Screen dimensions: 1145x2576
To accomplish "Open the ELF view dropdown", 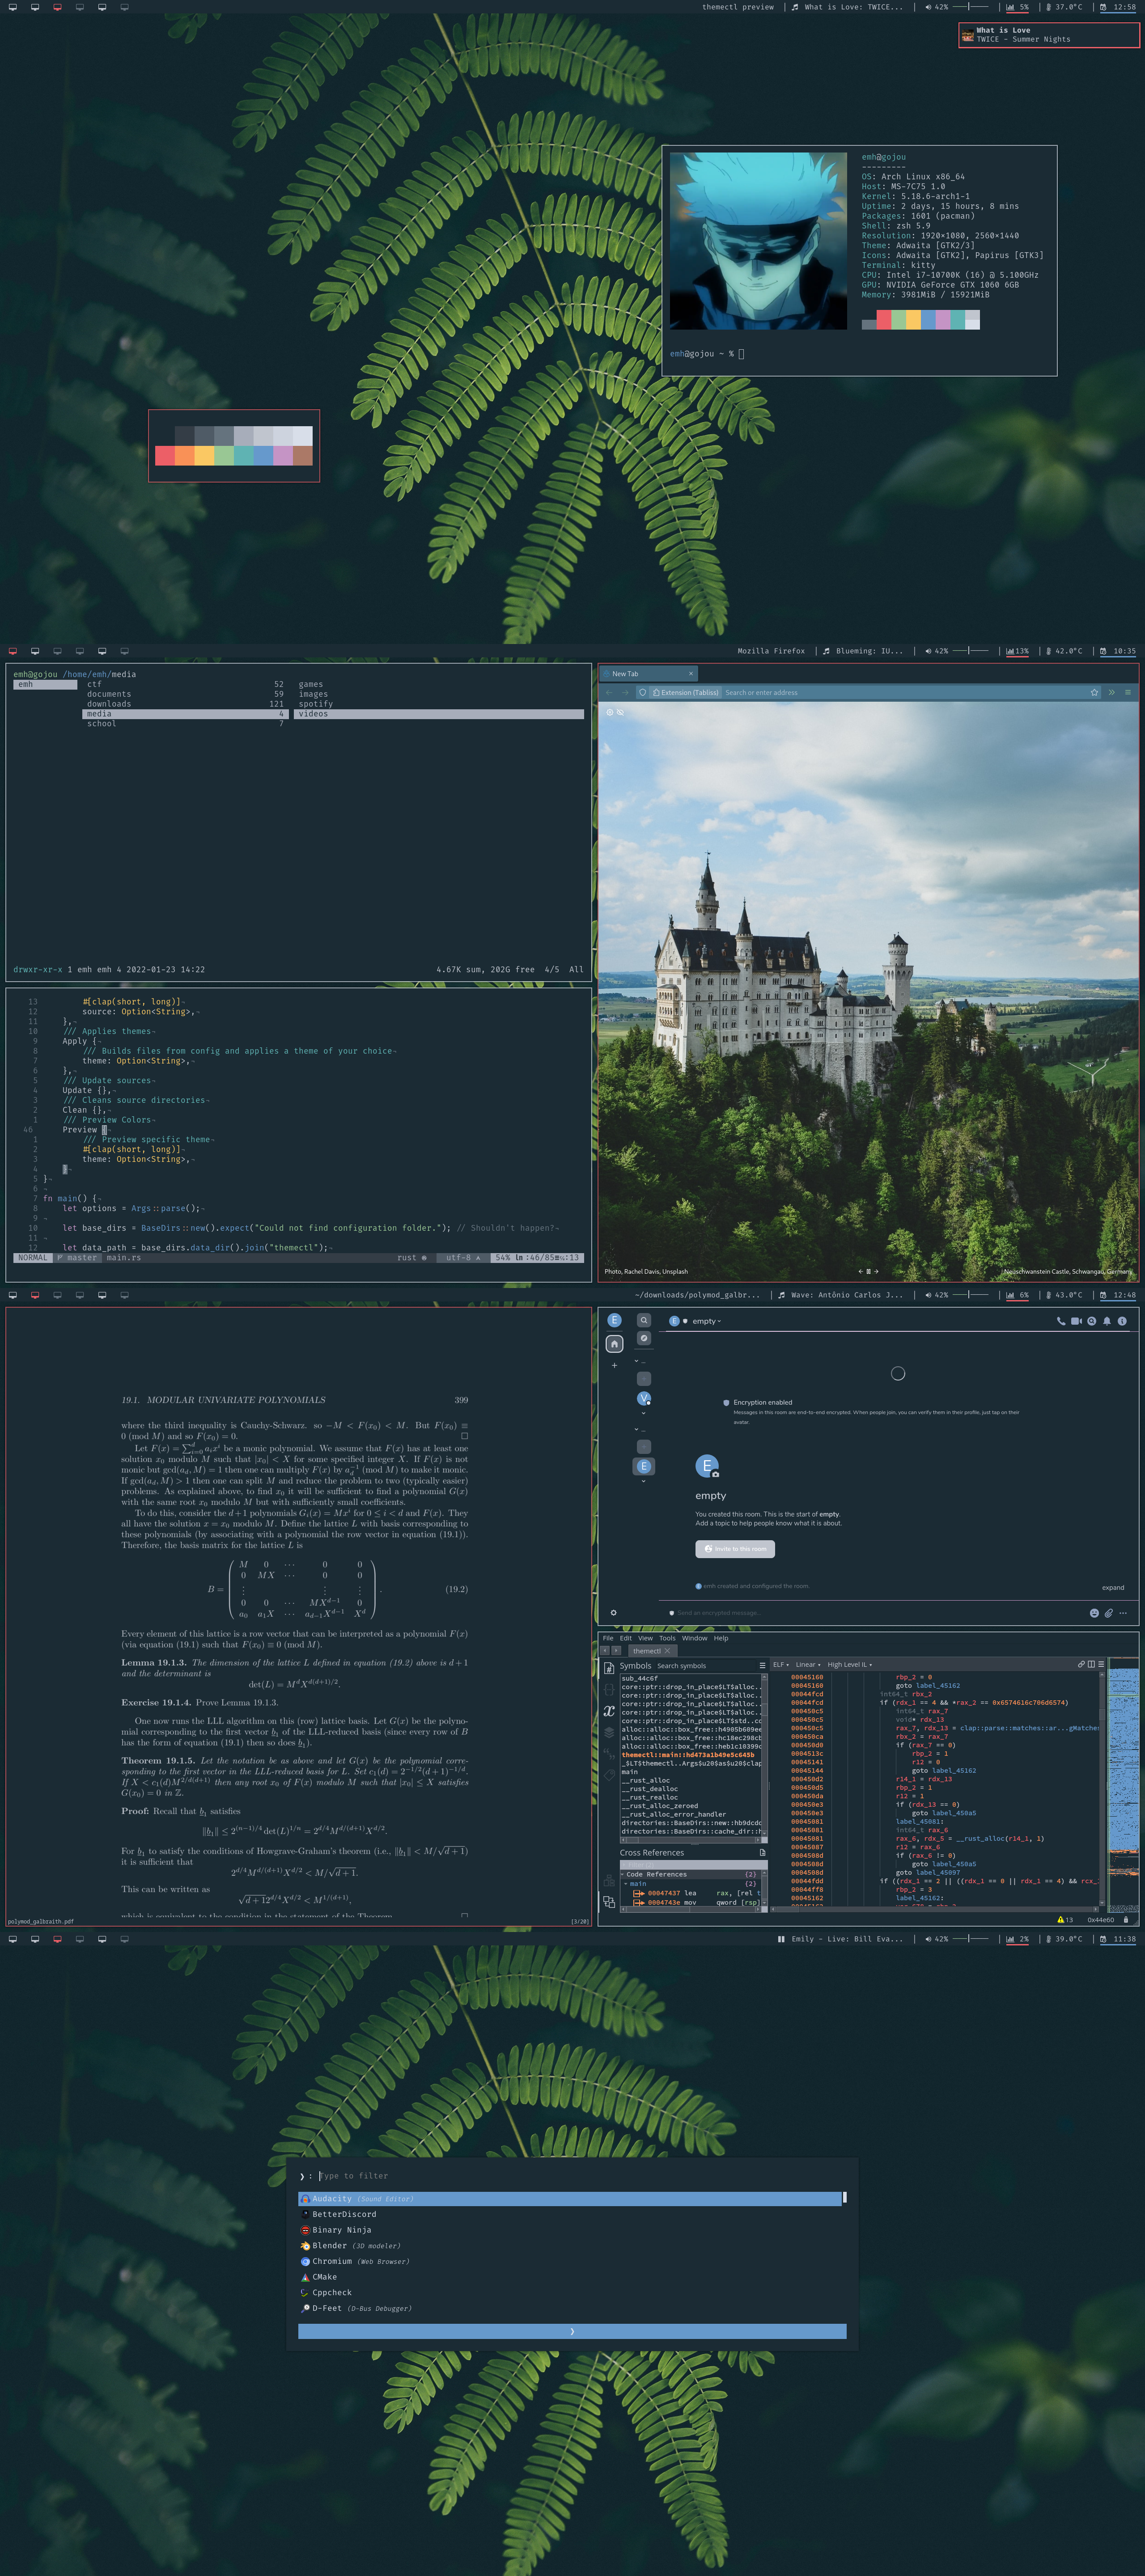I will (x=781, y=1665).
